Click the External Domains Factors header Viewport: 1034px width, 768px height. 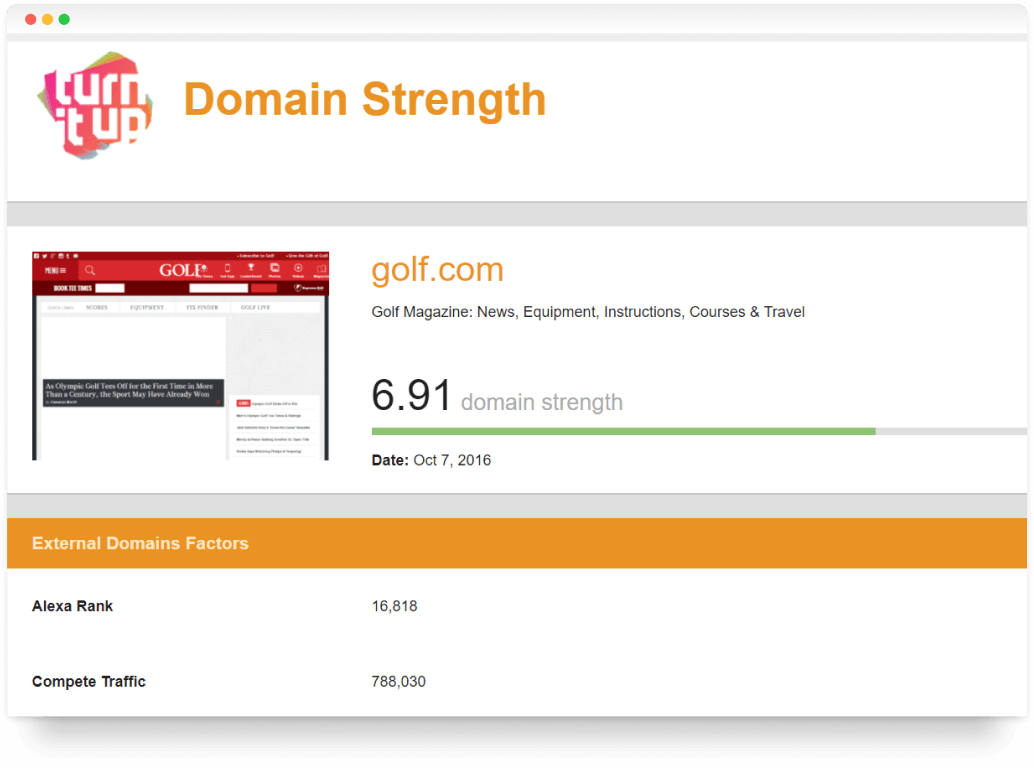click(140, 543)
